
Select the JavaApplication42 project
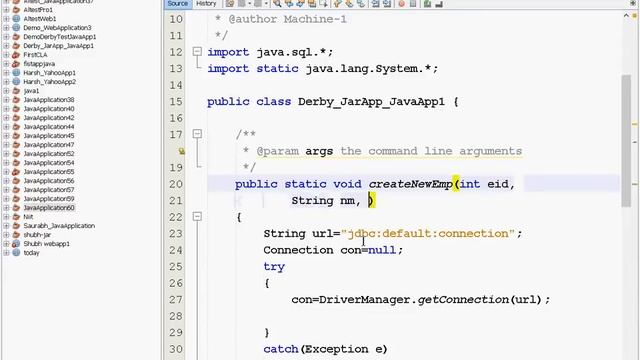[x=49, y=118]
